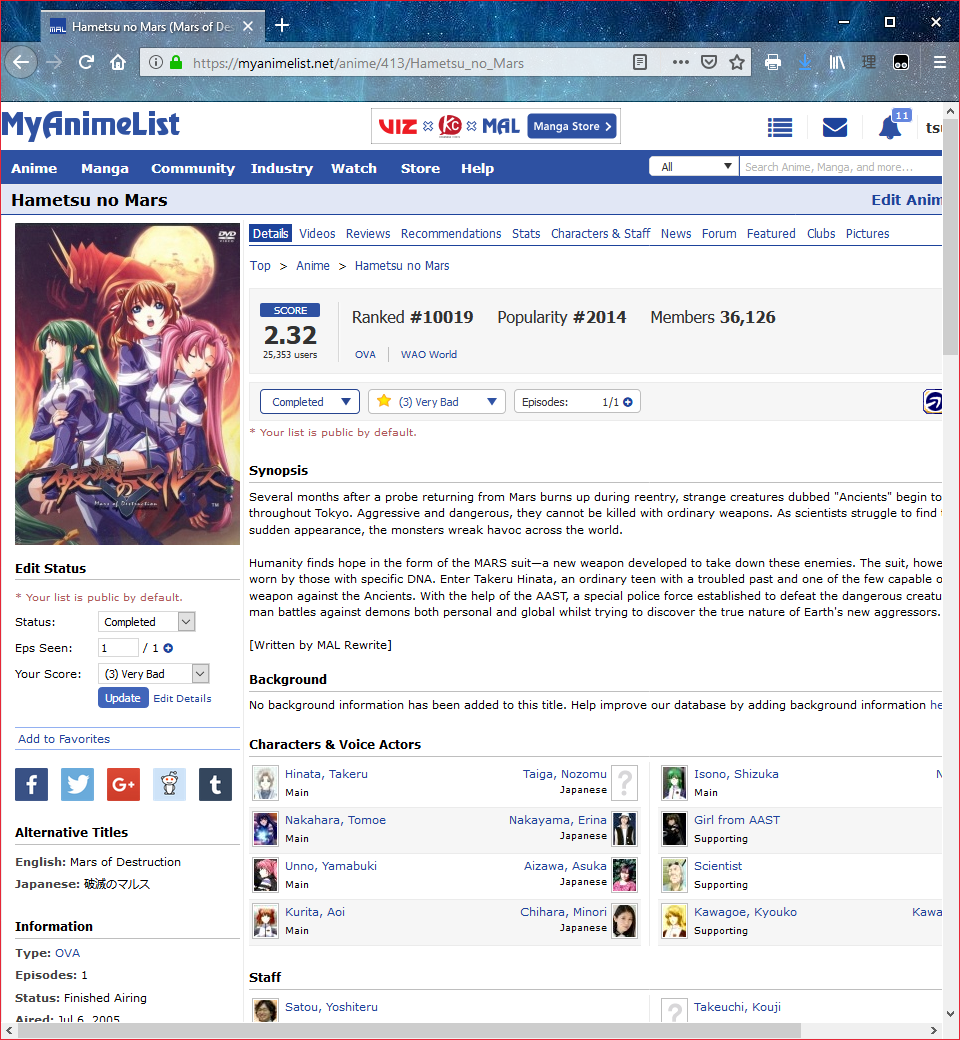Switch to Characters & Staff tab
Viewport: 960px width, 1040px height.
pos(600,233)
